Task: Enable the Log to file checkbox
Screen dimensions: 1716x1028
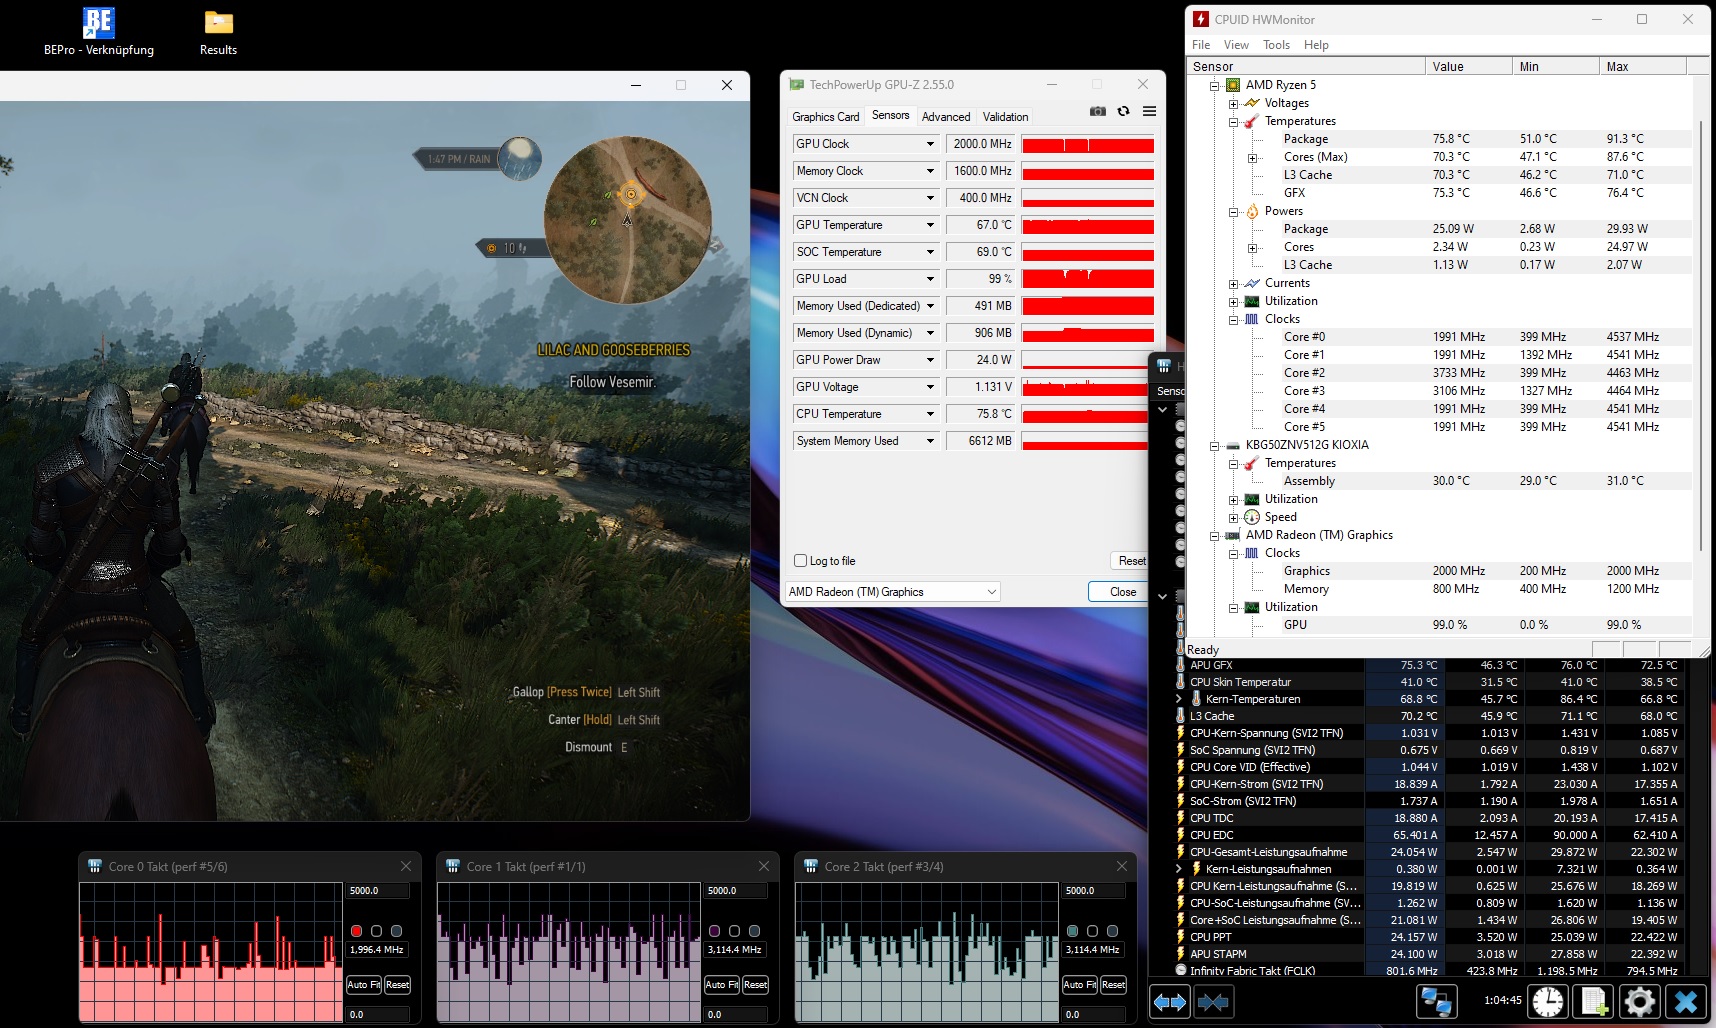Action: [x=800, y=561]
